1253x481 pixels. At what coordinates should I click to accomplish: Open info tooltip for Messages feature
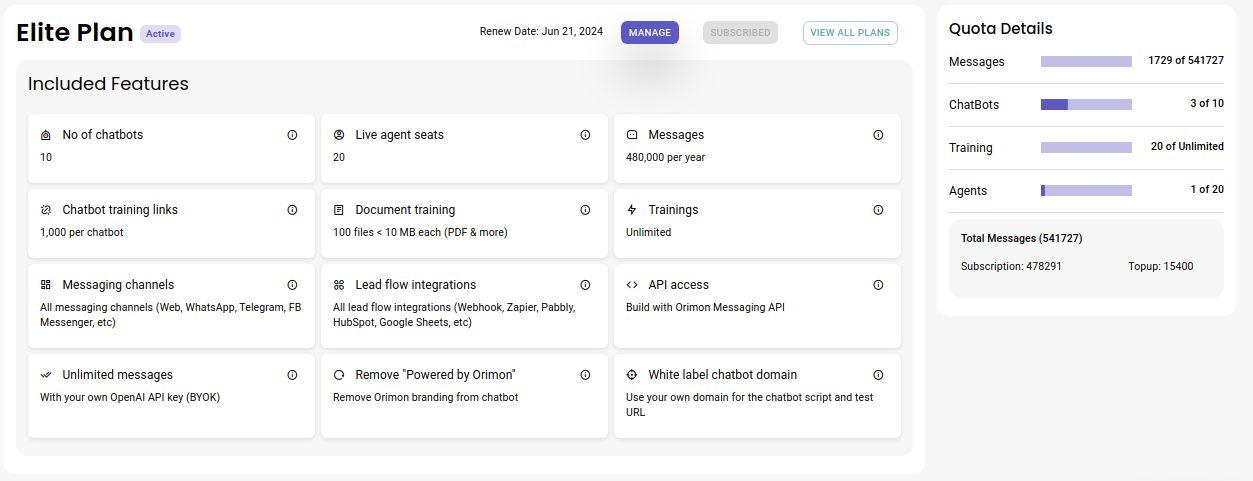878,135
